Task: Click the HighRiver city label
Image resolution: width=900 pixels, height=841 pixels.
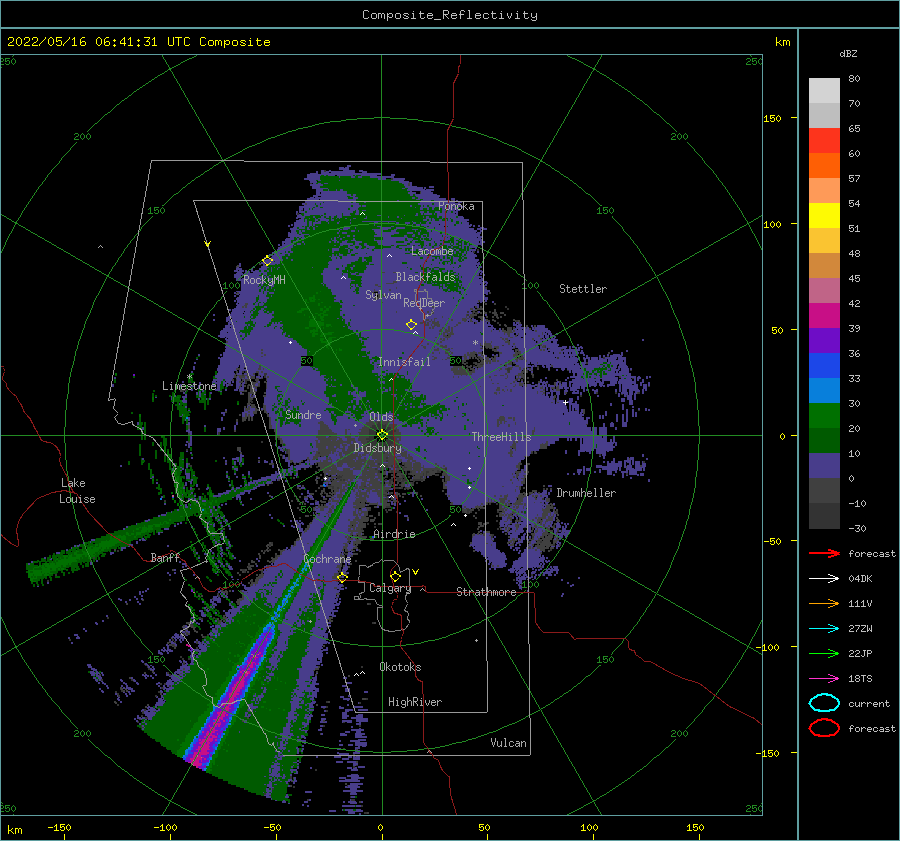Action: [x=415, y=702]
